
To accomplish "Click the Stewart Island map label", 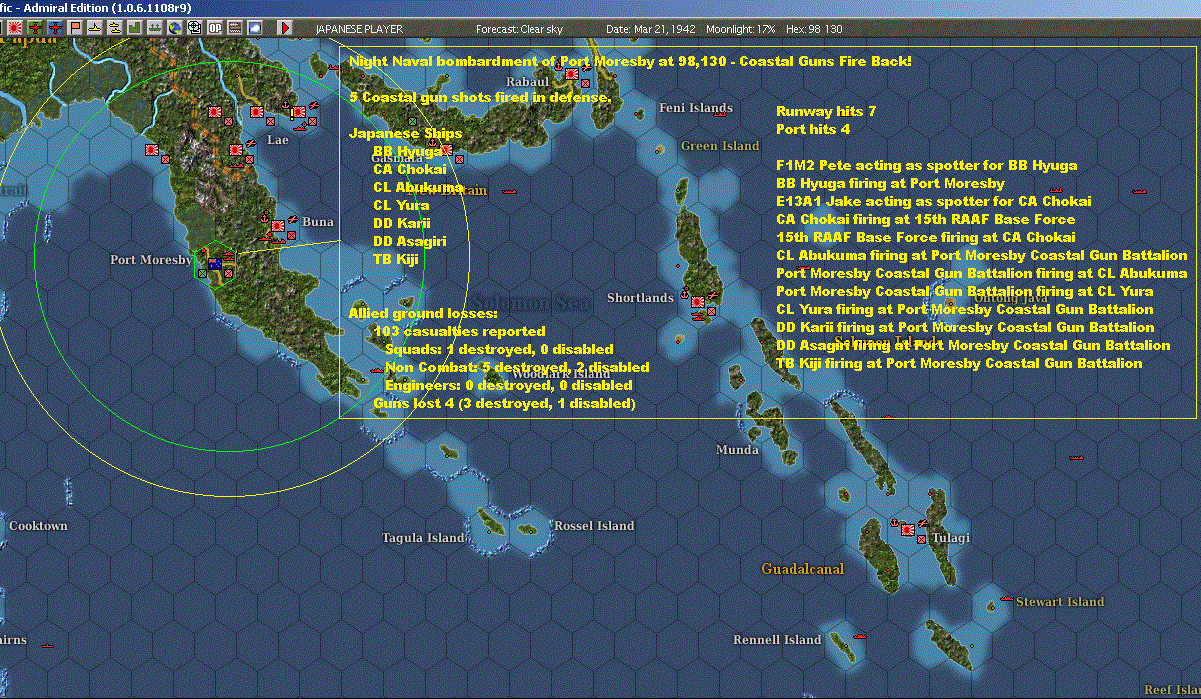I will 1060,602.
